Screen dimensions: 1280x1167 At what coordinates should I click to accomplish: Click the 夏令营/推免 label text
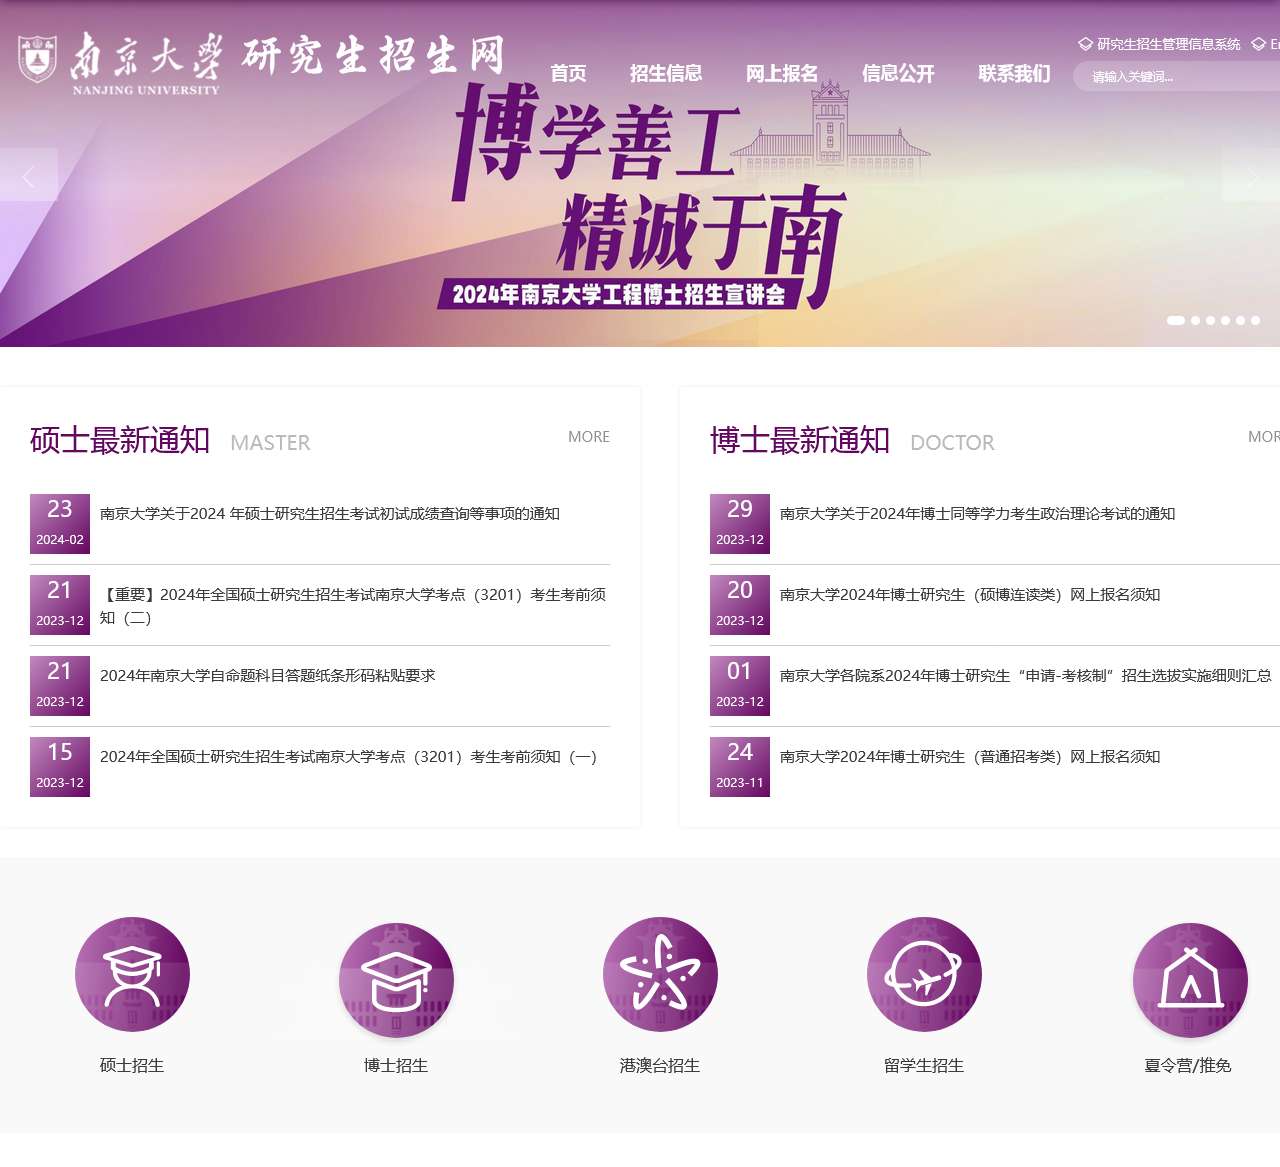click(1188, 1066)
